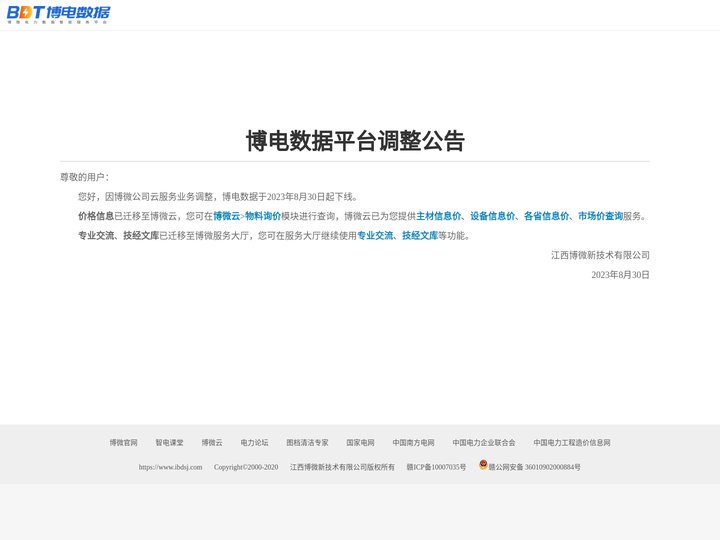Viewport: 720px width, 540px height.
Task: Visit 智电课堂 in the footer
Action: [169, 443]
